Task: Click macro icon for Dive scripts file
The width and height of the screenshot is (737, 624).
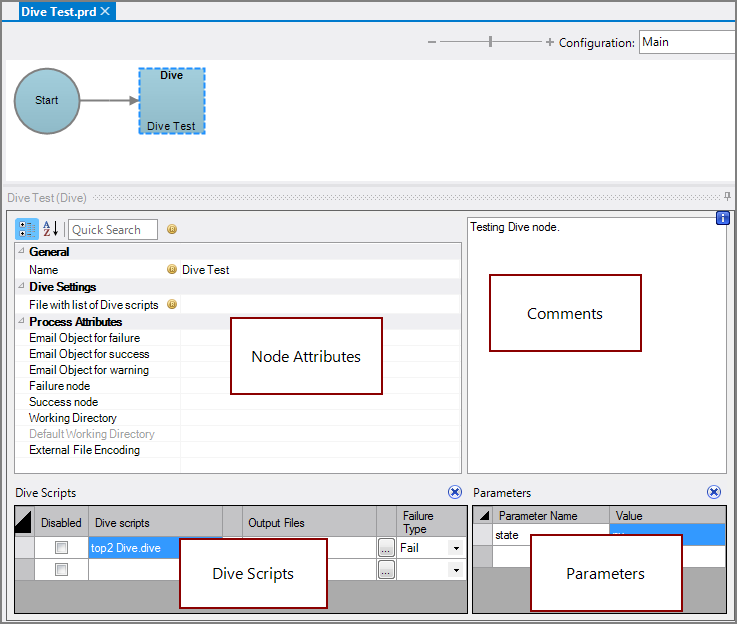Action: tap(172, 304)
